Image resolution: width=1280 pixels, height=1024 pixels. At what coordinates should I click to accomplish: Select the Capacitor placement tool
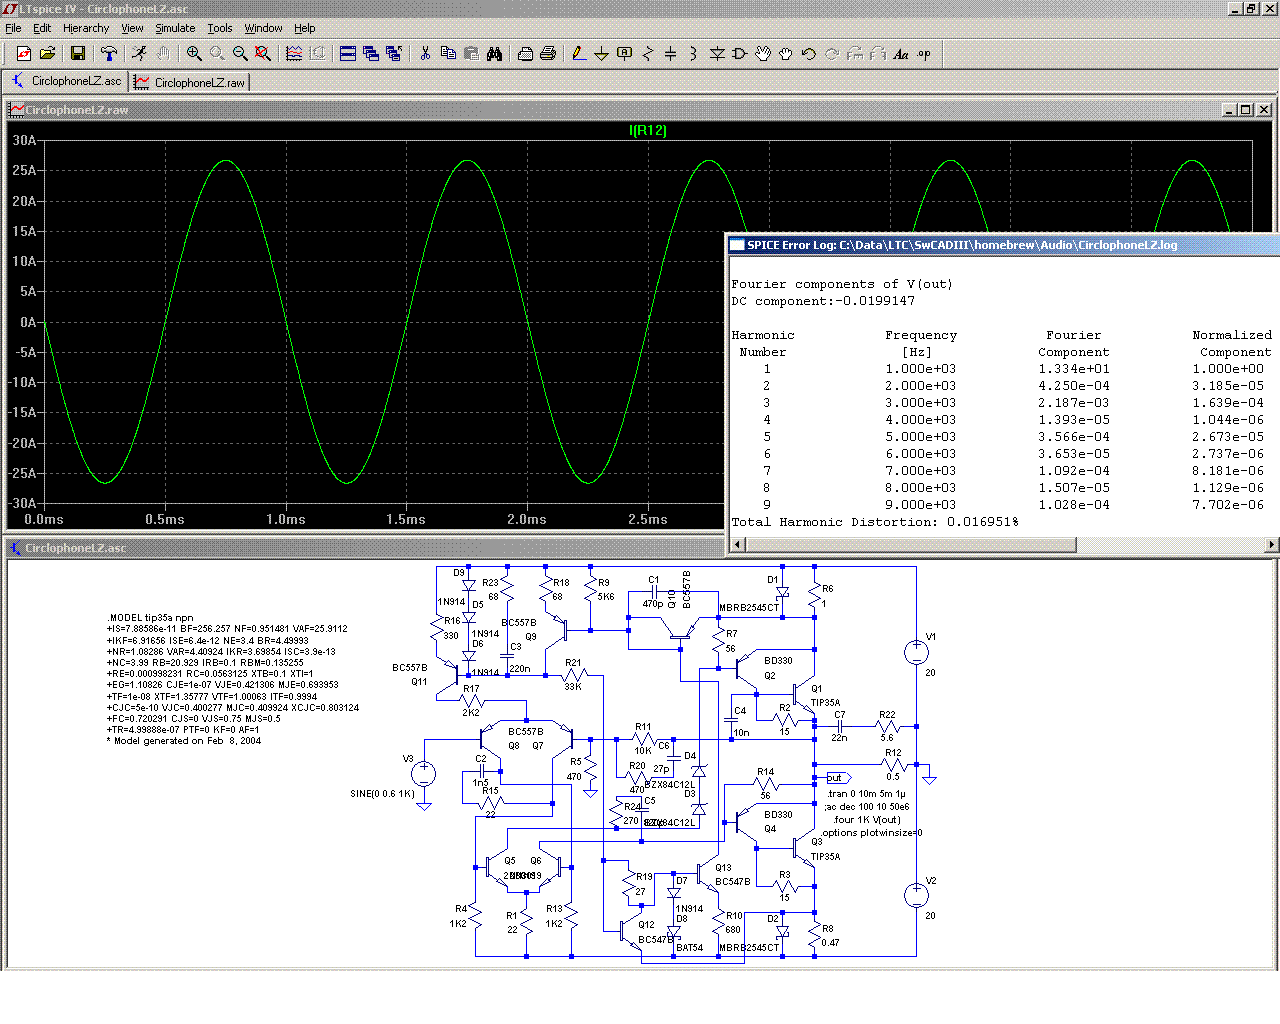(670, 54)
